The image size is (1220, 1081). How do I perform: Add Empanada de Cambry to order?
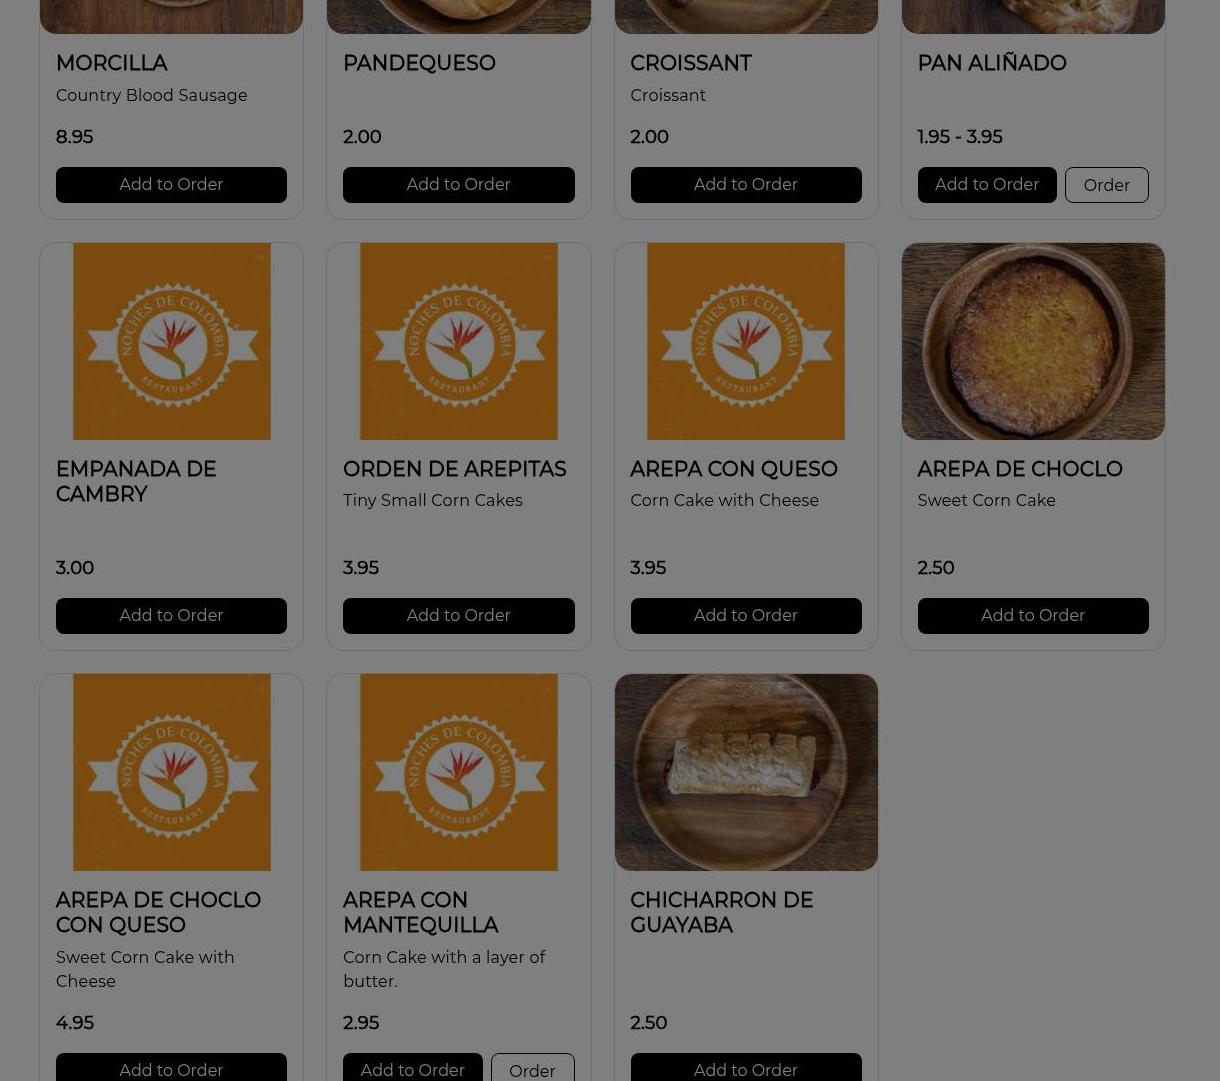pos(171,616)
